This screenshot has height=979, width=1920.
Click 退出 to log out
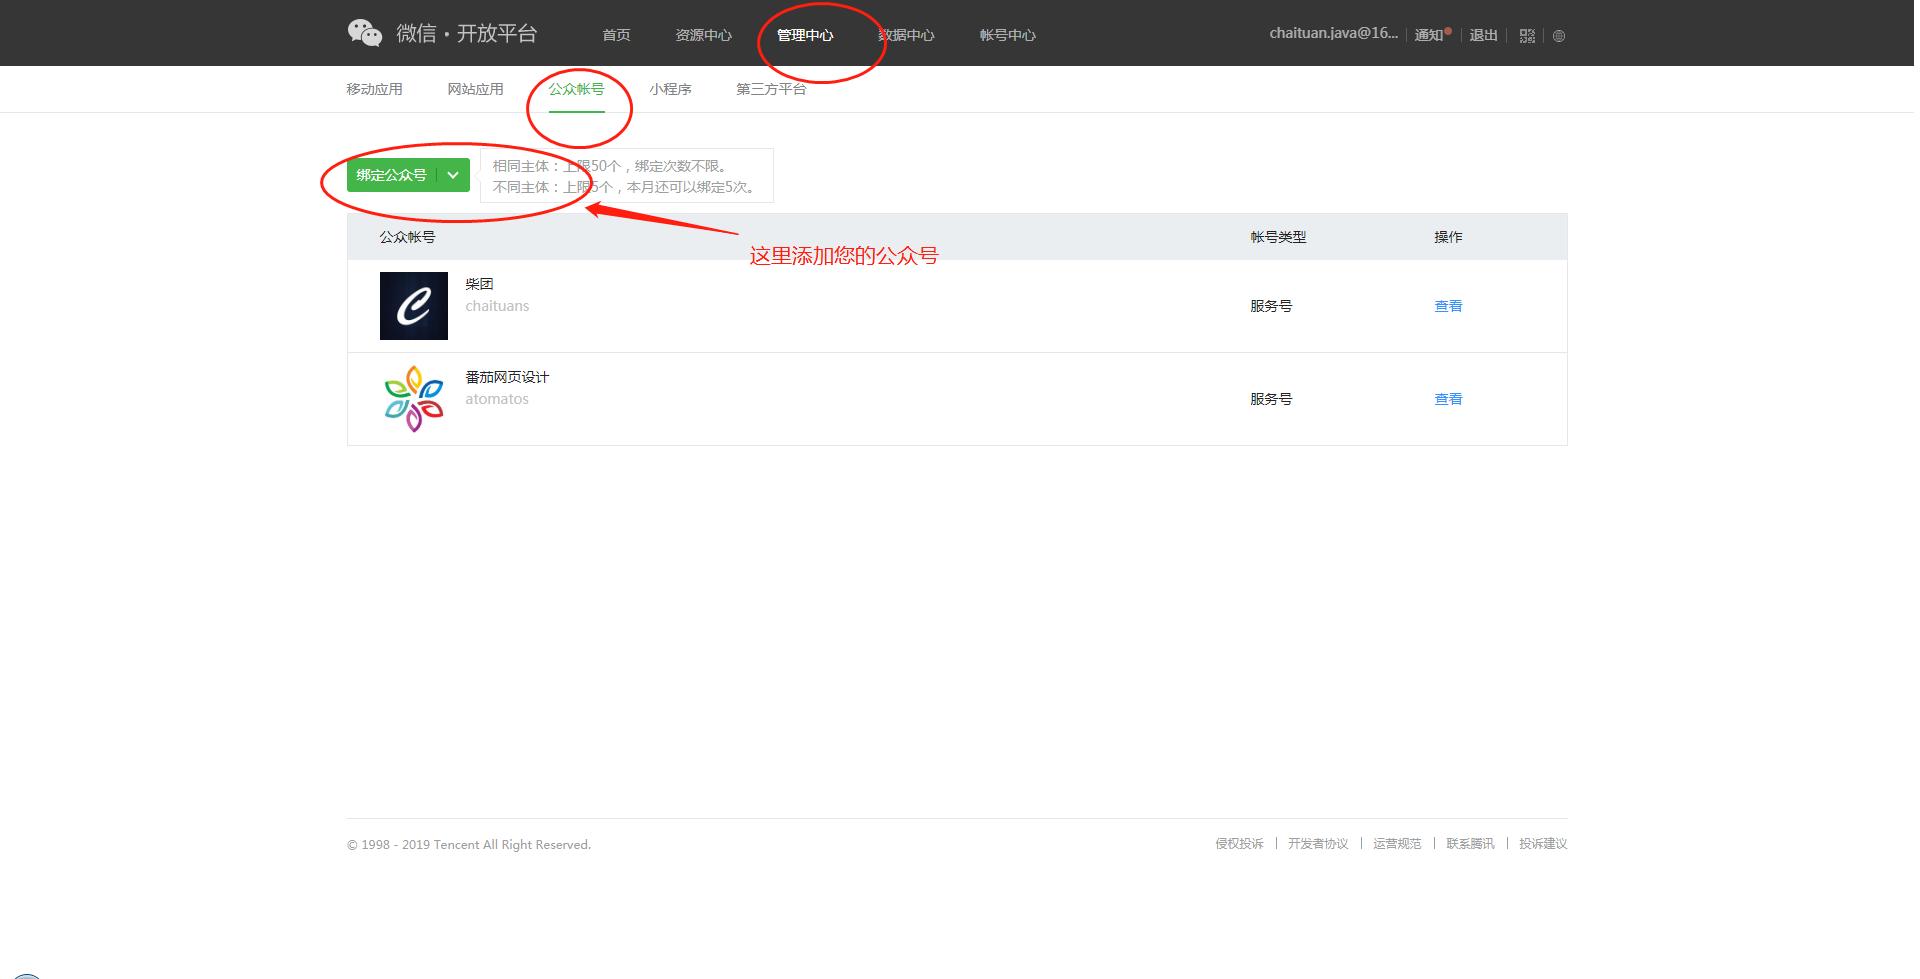point(1482,35)
